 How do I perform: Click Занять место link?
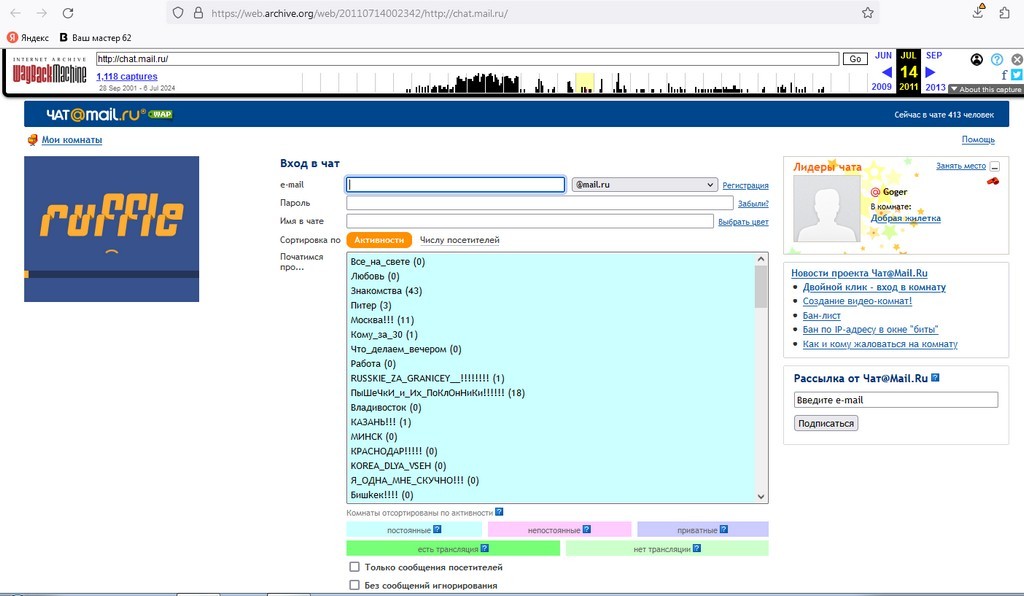[x=961, y=166]
